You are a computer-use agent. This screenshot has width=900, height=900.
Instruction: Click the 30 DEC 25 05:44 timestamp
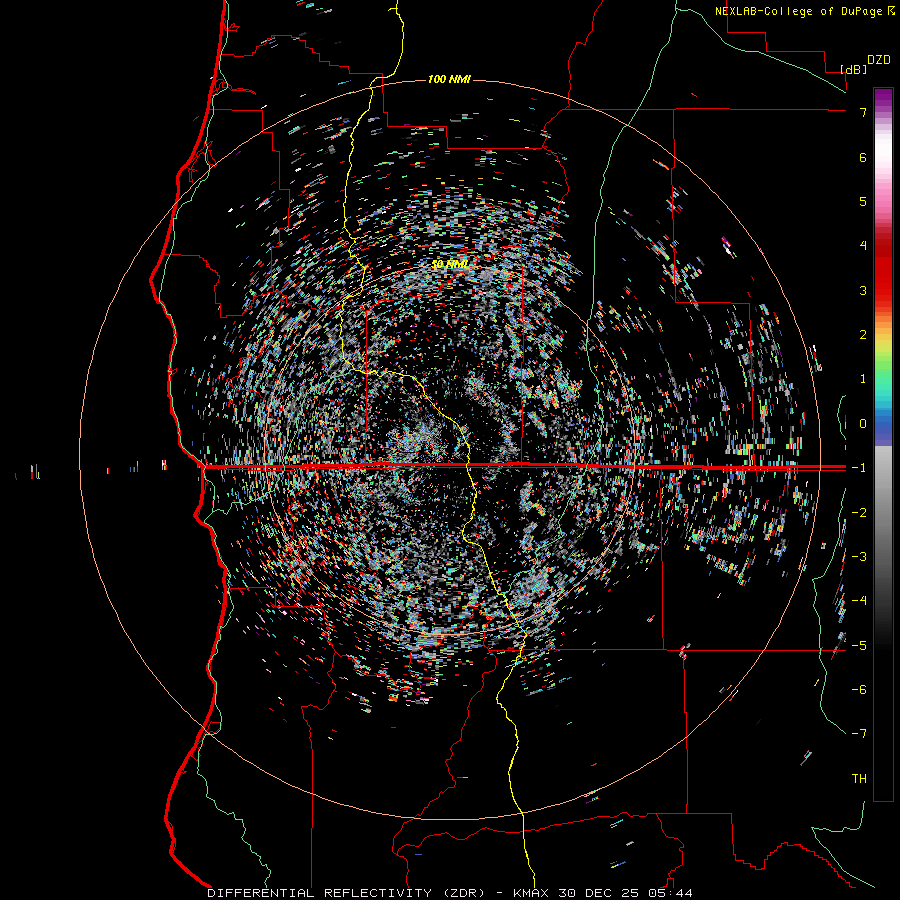[x=624, y=893]
